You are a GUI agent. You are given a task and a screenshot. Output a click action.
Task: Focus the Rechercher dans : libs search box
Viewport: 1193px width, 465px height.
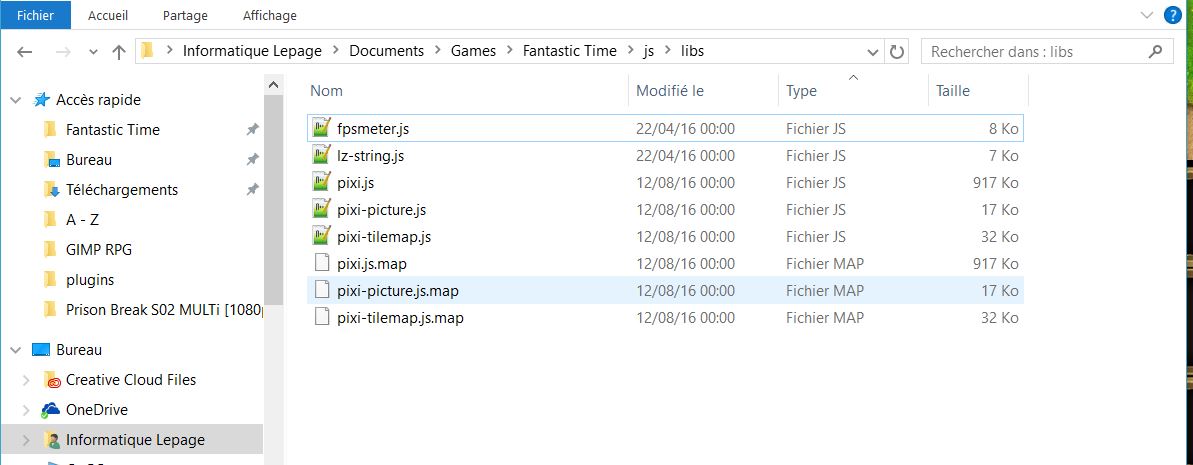tap(1035, 52)
